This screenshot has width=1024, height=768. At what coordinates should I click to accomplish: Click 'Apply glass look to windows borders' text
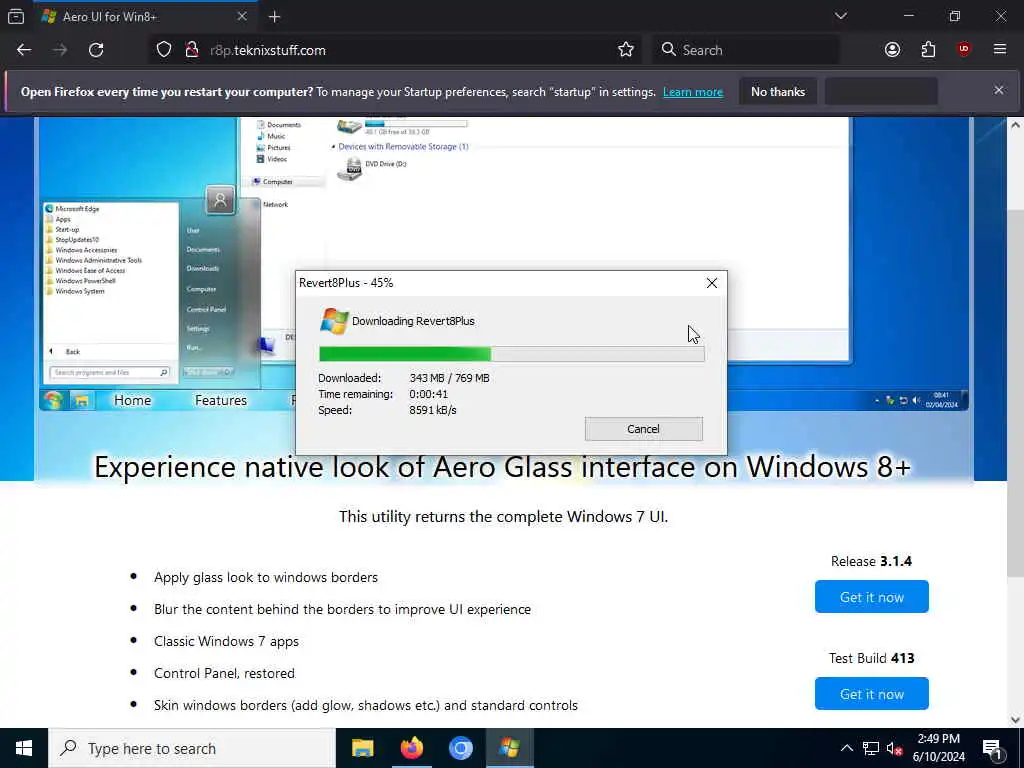coord(266,577)
